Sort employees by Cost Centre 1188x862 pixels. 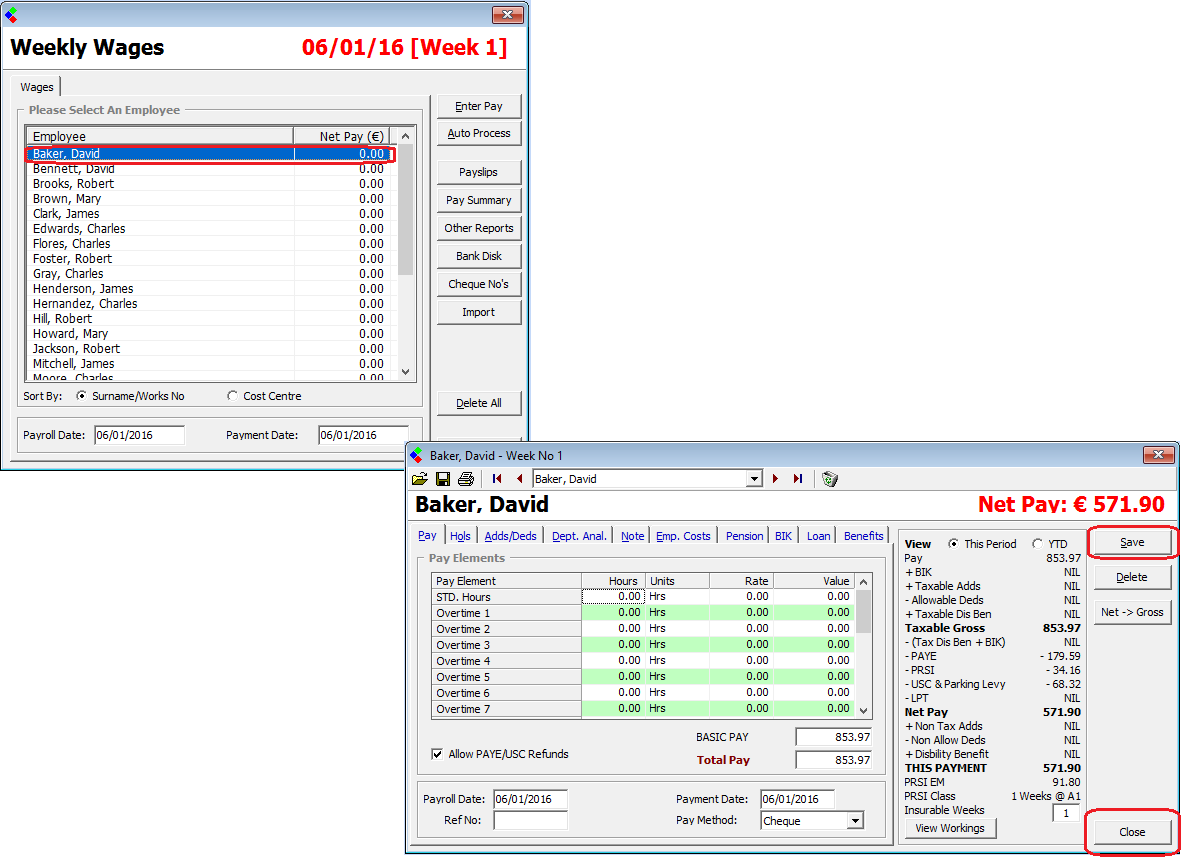point(233,396)
